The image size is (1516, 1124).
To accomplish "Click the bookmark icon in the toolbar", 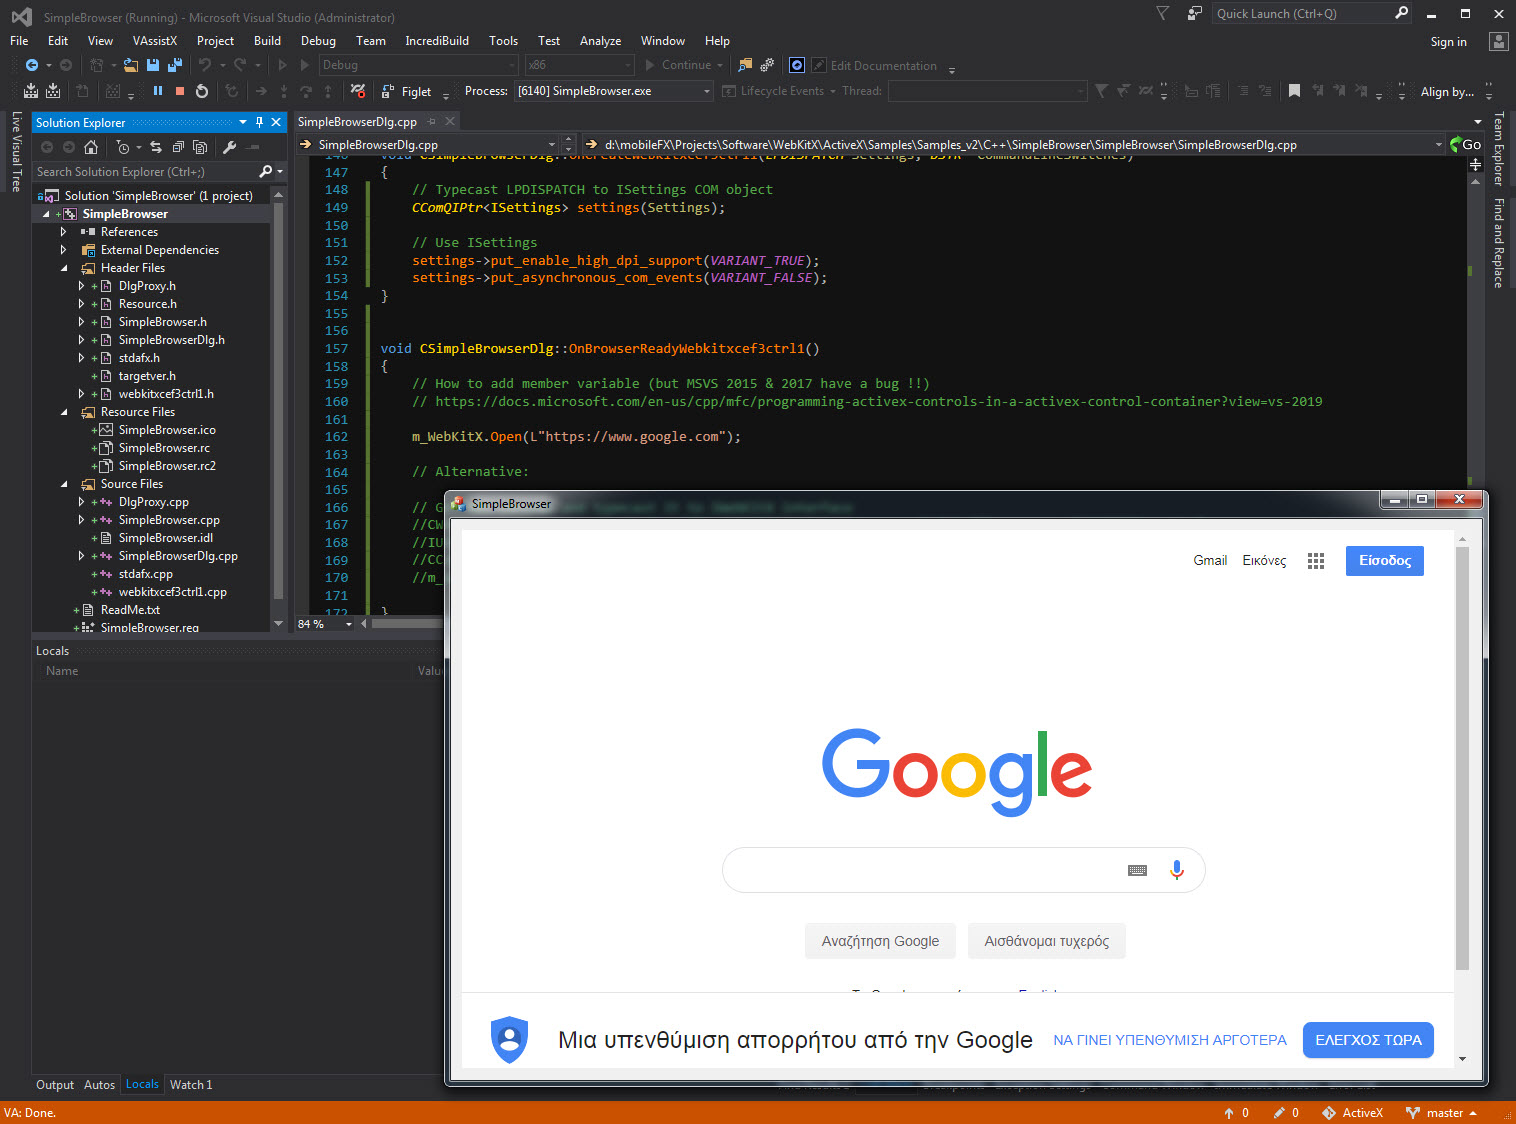I will click(x=1294, y=91).
